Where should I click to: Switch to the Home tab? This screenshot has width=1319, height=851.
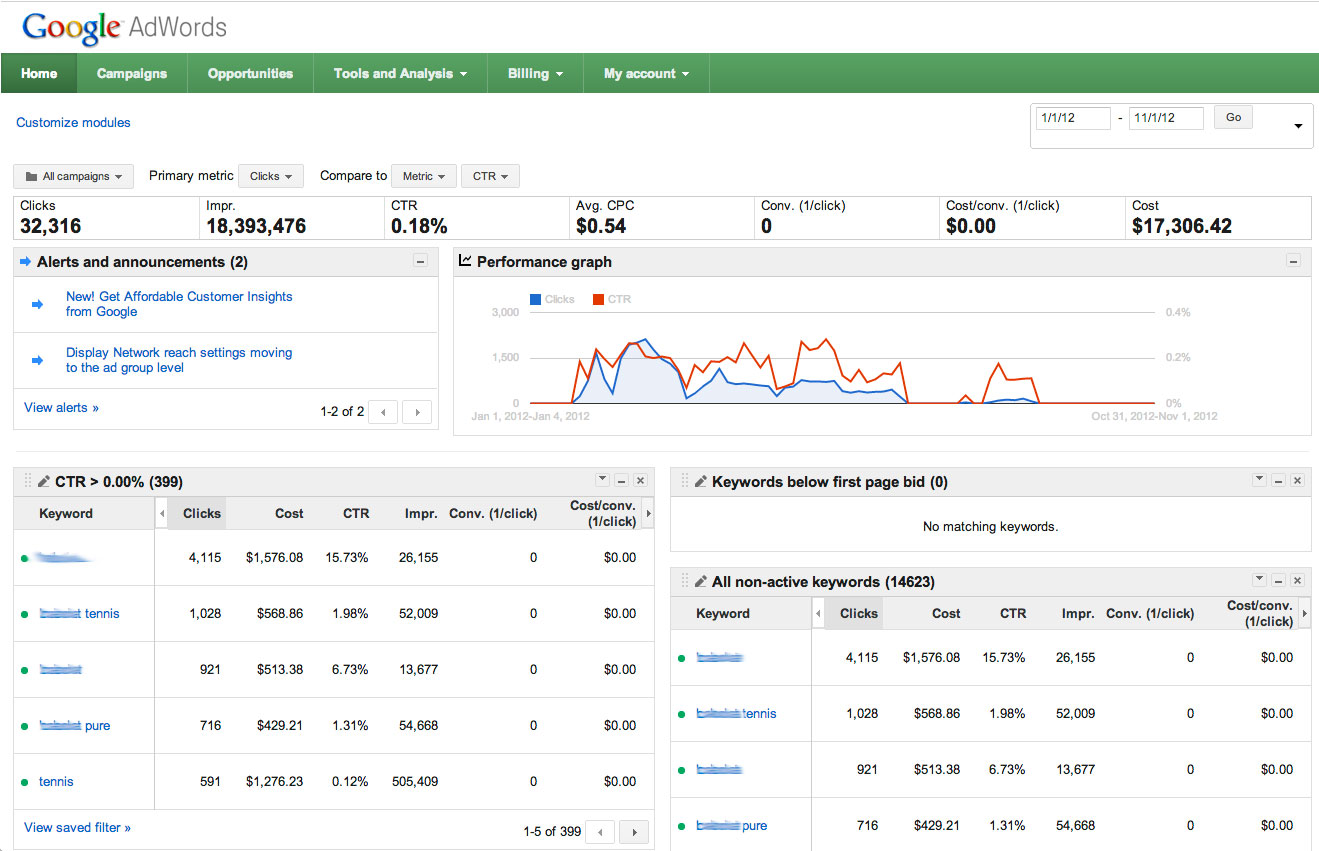pos(39,73)
